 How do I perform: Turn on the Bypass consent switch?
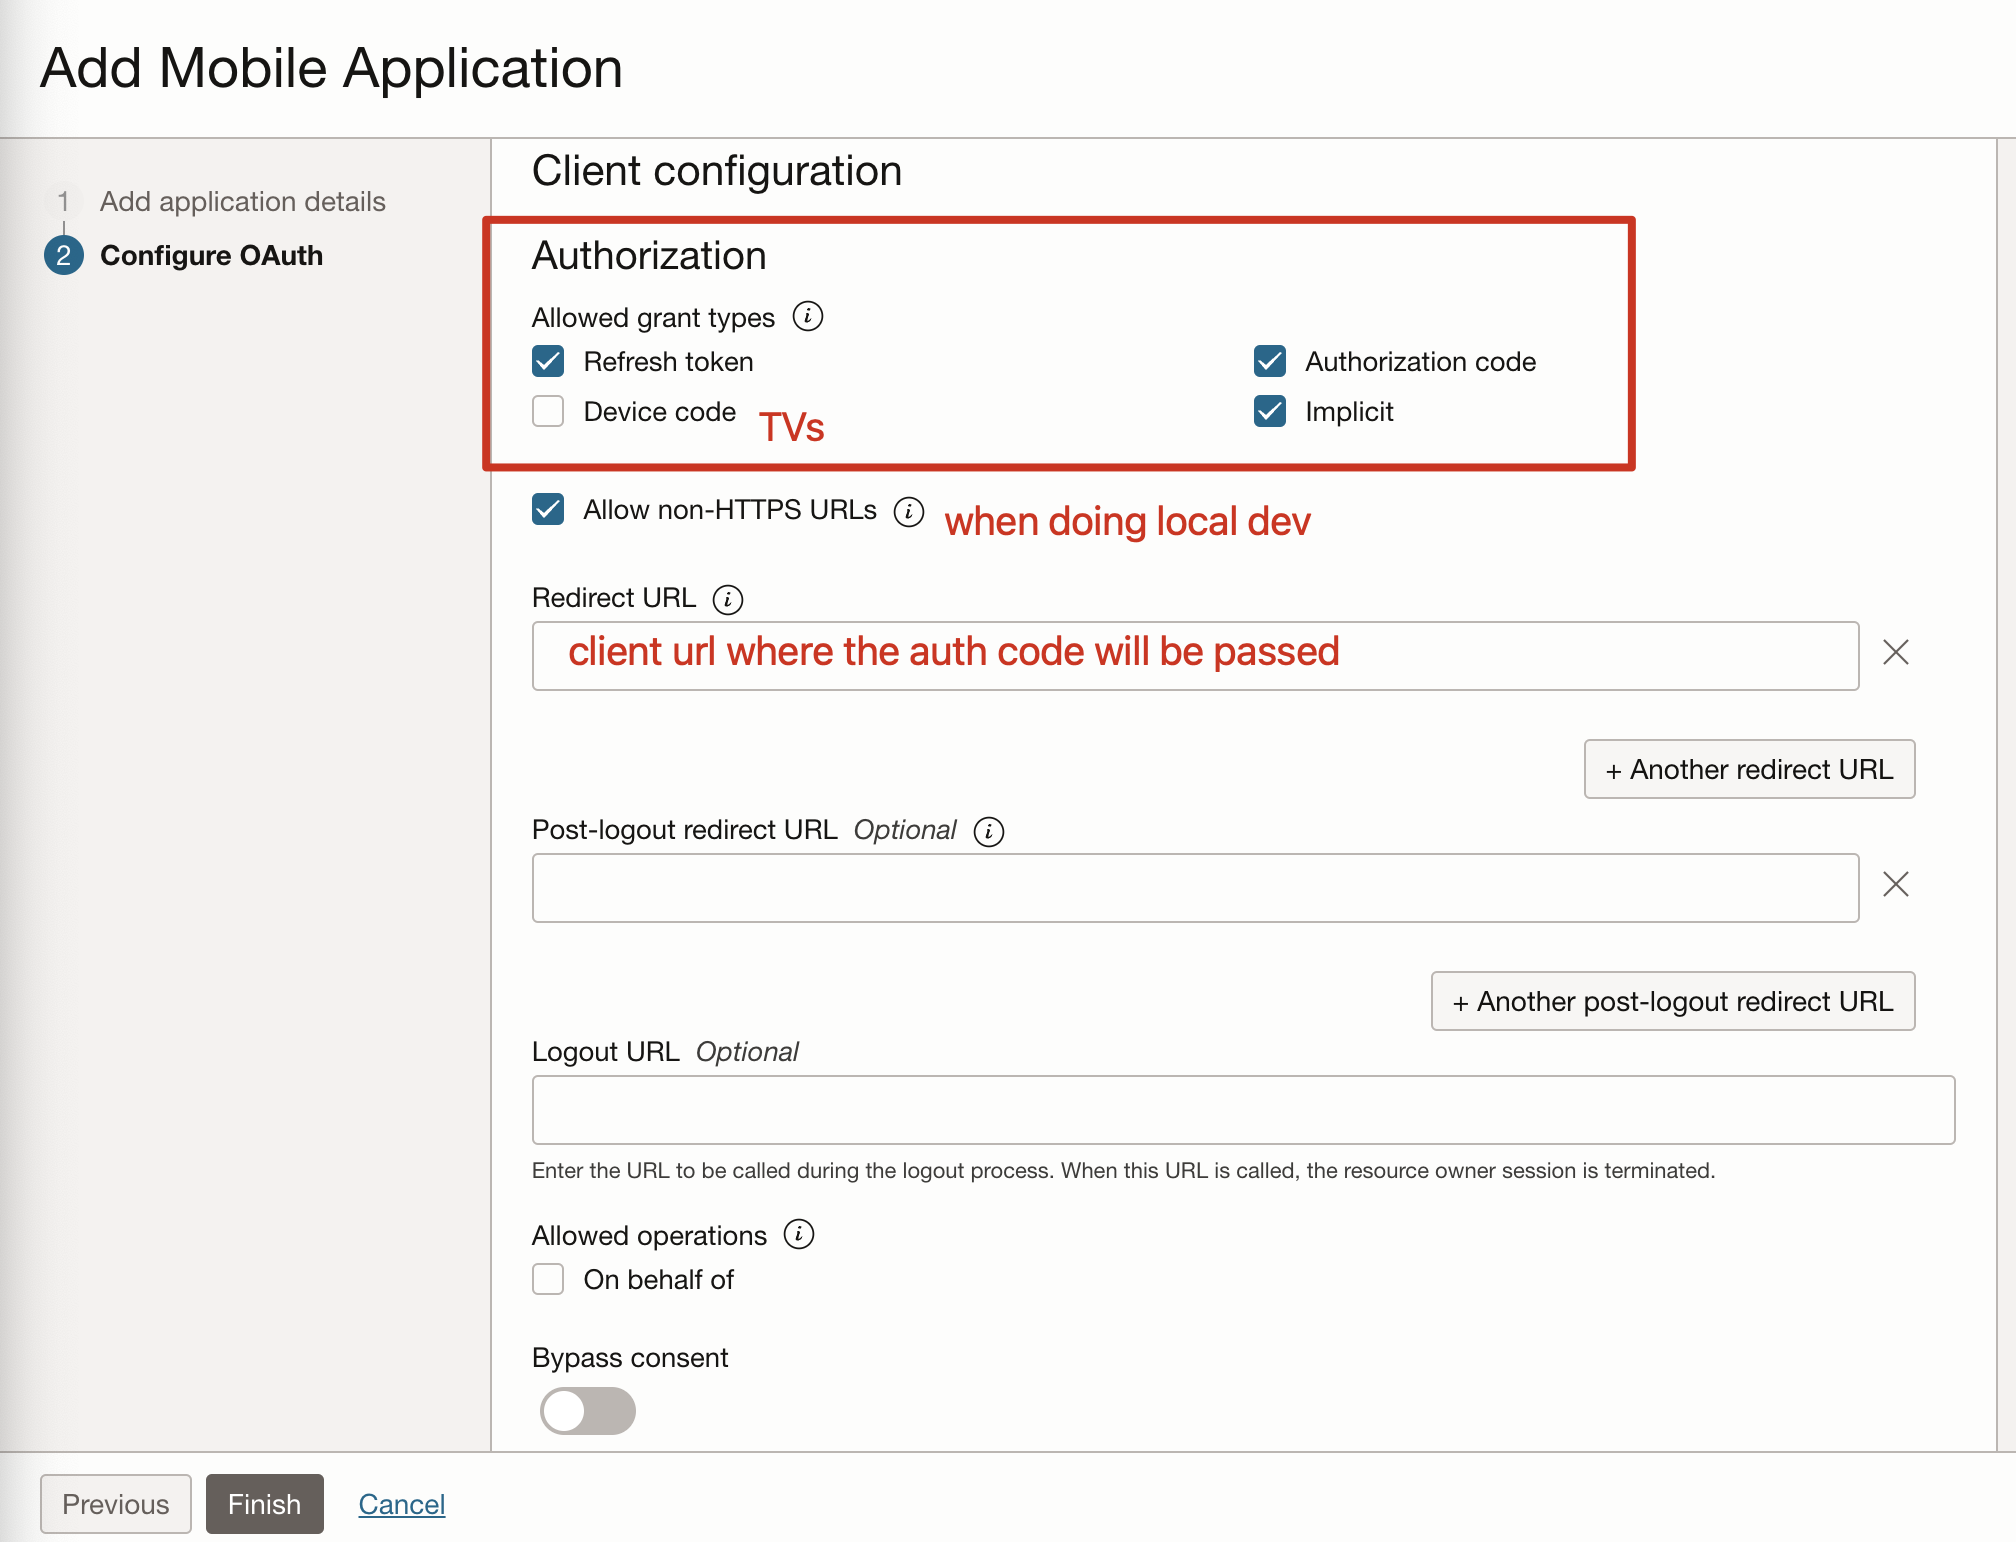588,1411
